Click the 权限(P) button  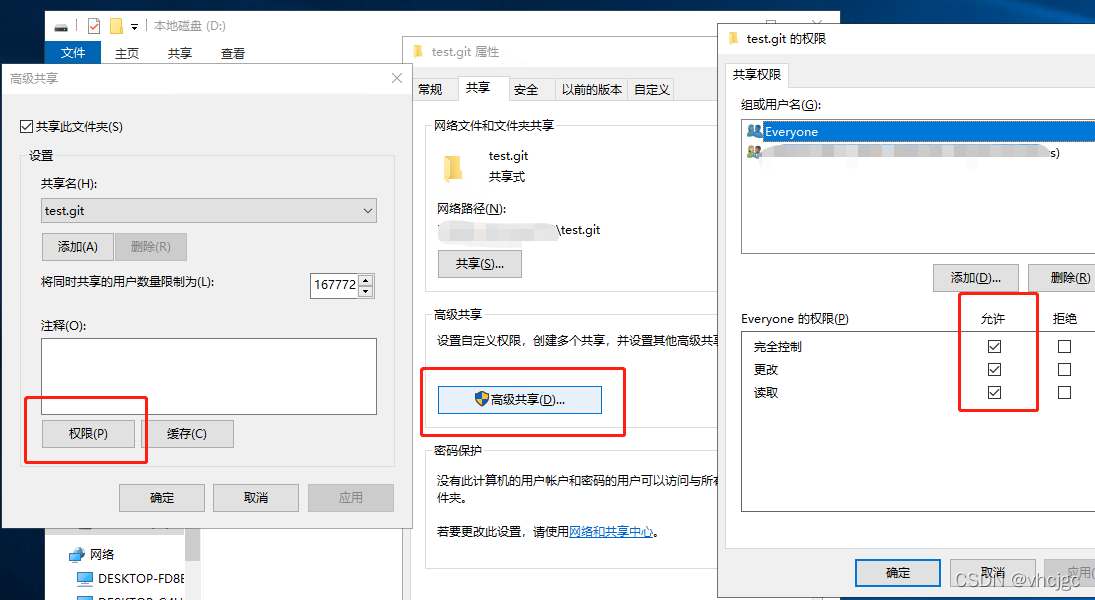tap(88, 434)
